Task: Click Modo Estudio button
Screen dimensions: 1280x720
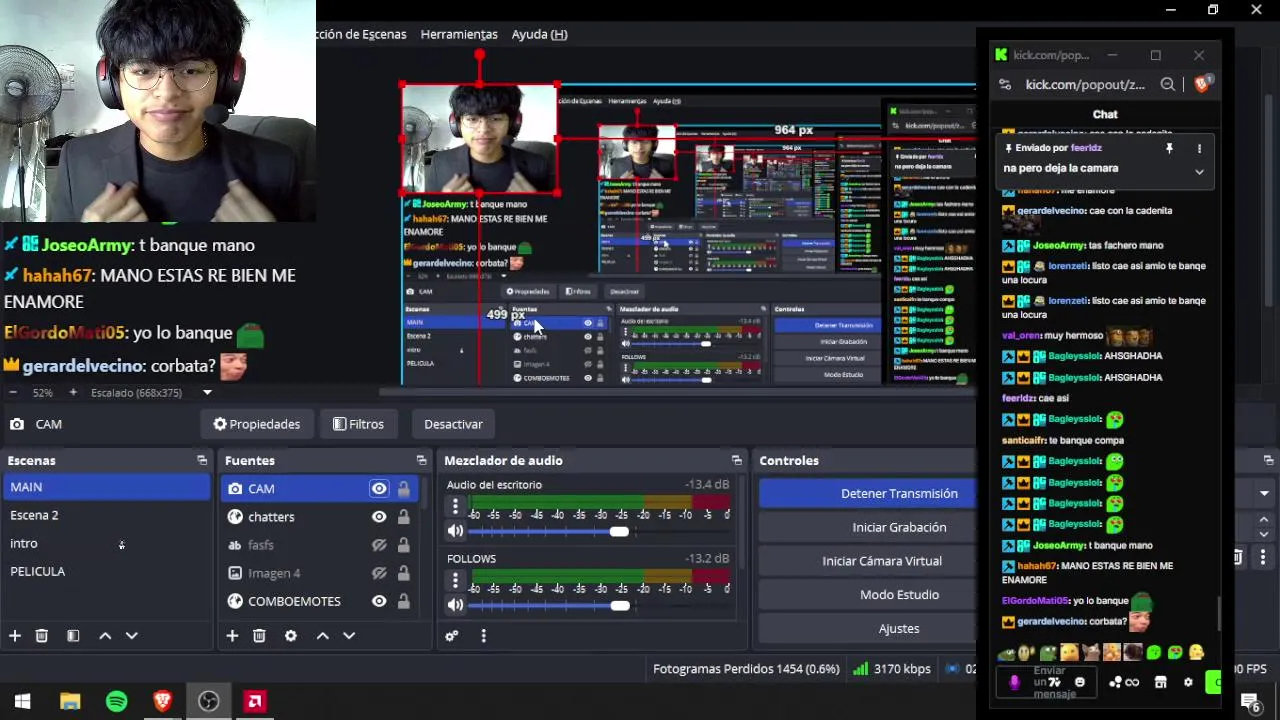Action: [867, 595]
